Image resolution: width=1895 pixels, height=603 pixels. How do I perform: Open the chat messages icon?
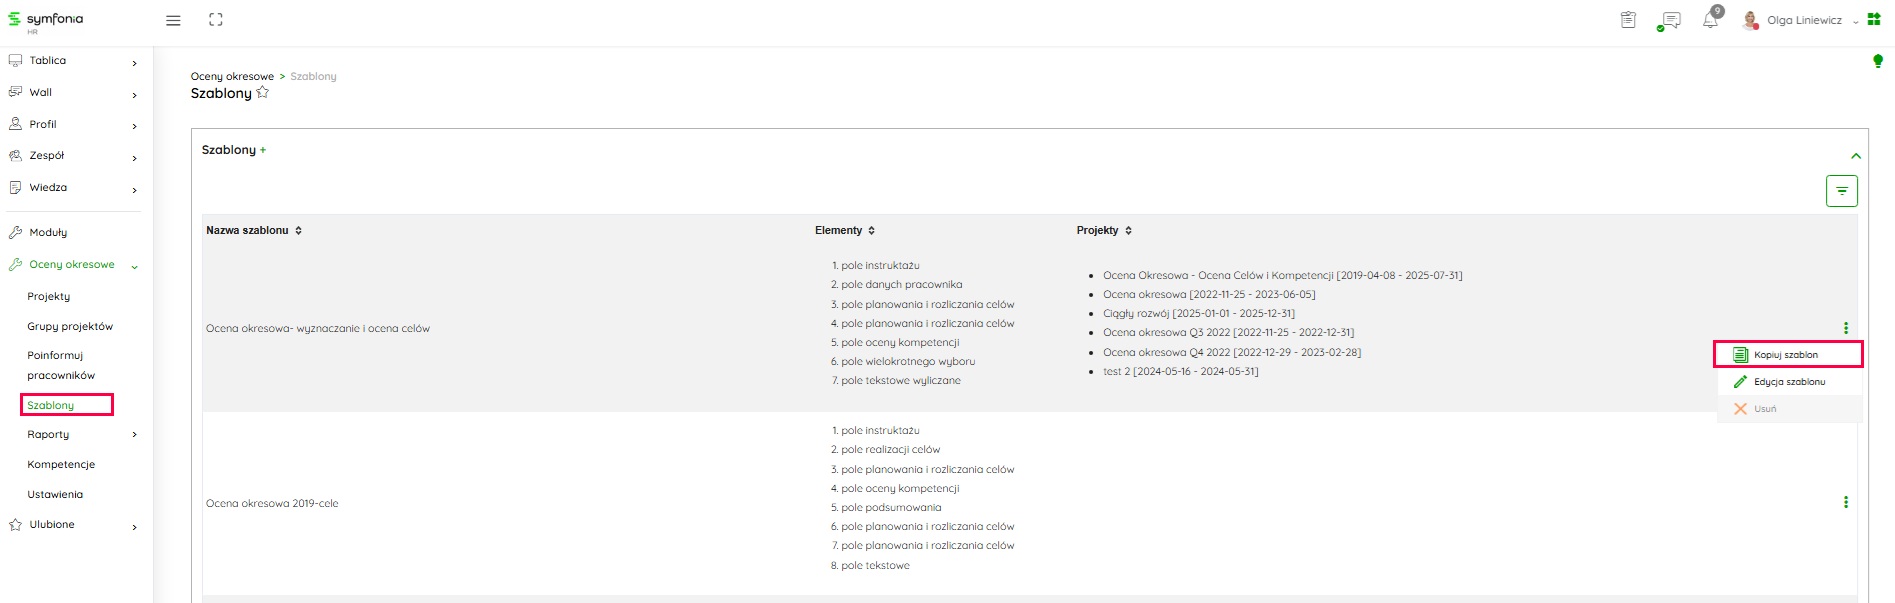pyautogui.click(x=1669, y=21)
